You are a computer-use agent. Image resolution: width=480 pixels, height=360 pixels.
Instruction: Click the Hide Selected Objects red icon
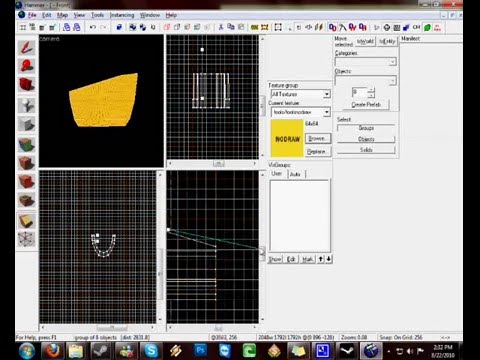pyautogui.click(x=167, y=27)
